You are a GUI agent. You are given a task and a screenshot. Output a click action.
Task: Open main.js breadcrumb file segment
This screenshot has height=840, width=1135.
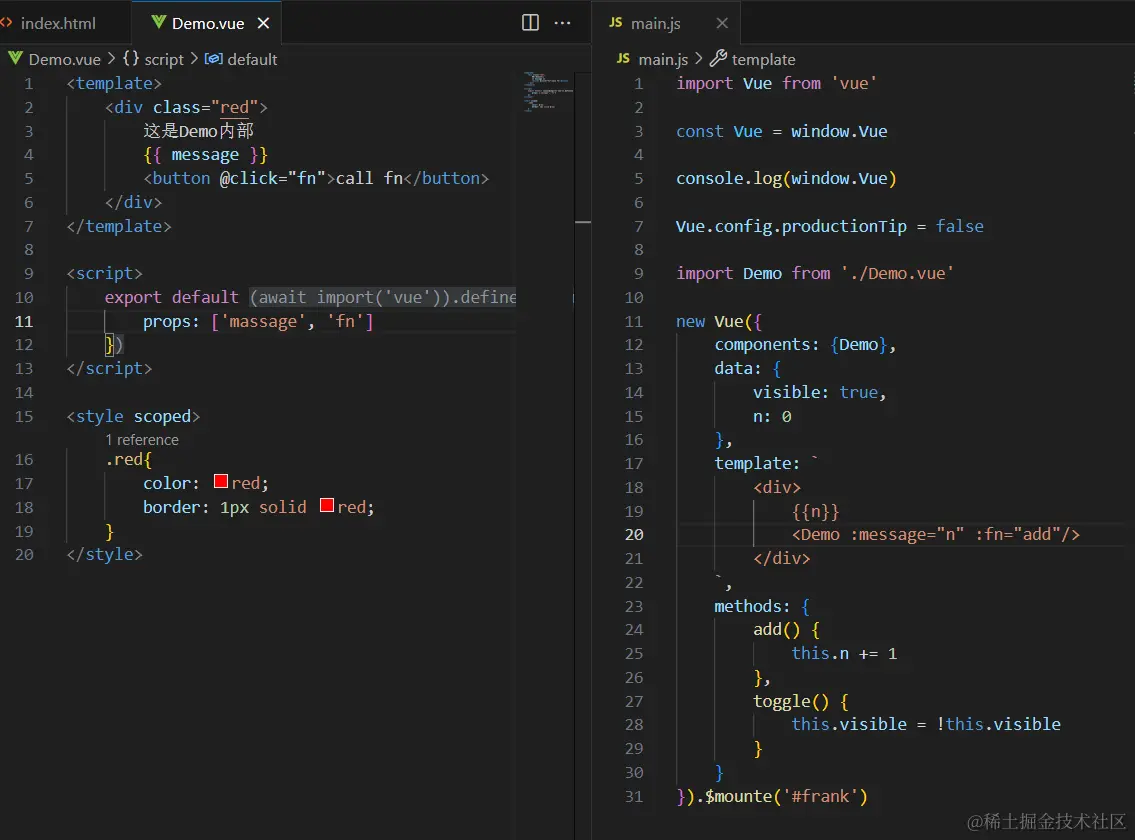(x=663, y=59)
